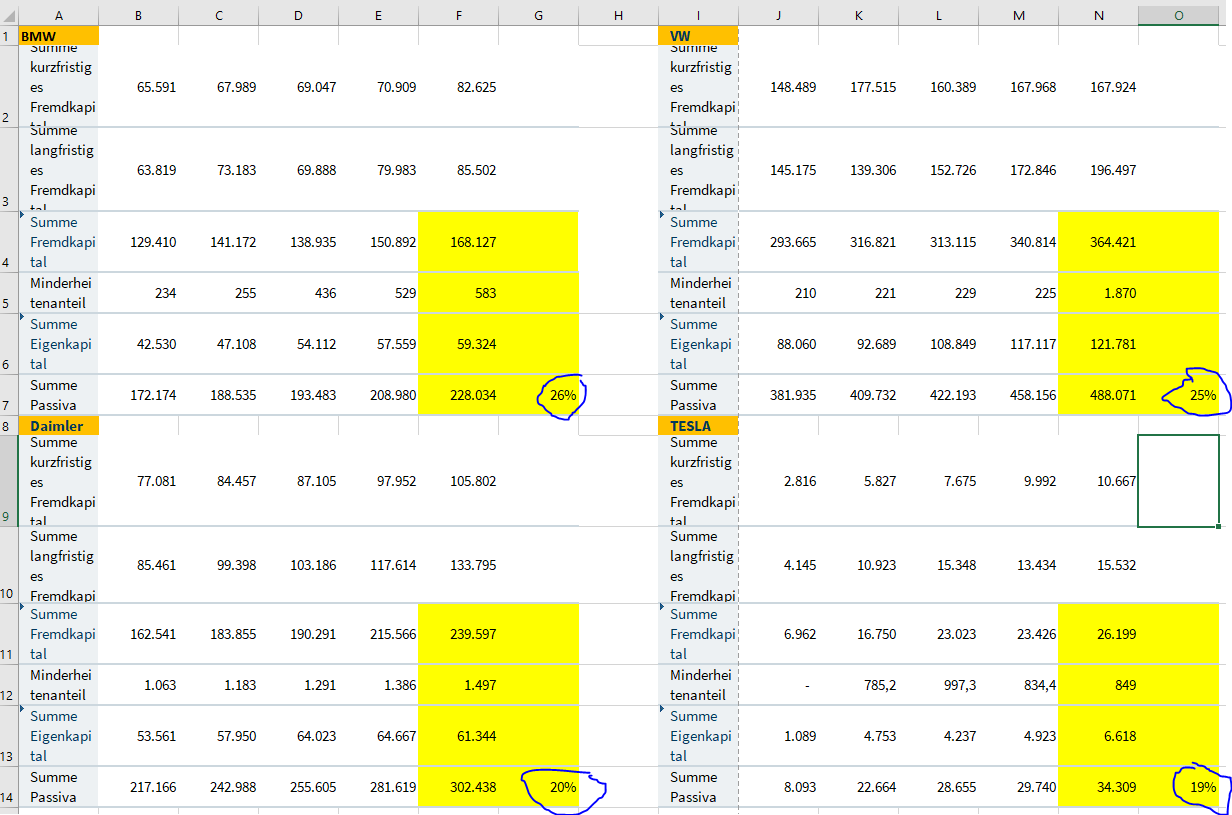Click column F header
Screen dimensions: 1232x815
[458, 14]
